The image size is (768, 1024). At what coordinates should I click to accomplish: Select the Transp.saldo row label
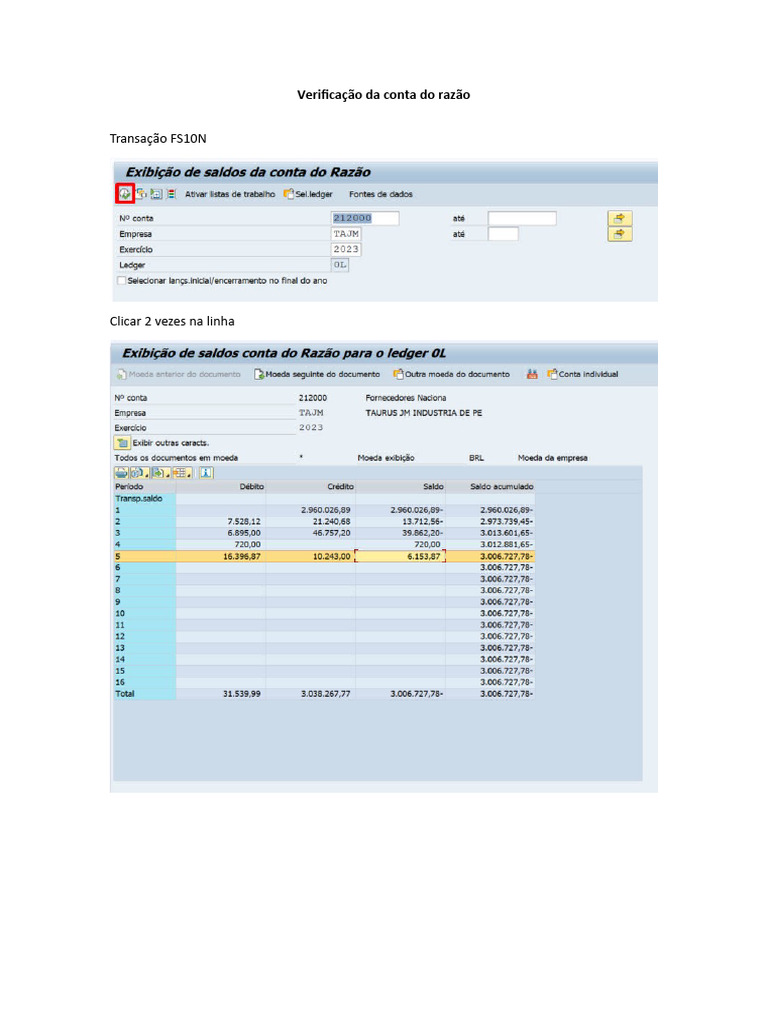(144, 498)
